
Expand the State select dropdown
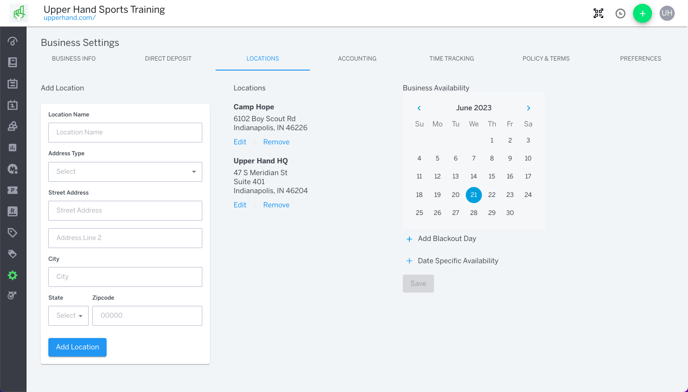click(x=68, y=316)
